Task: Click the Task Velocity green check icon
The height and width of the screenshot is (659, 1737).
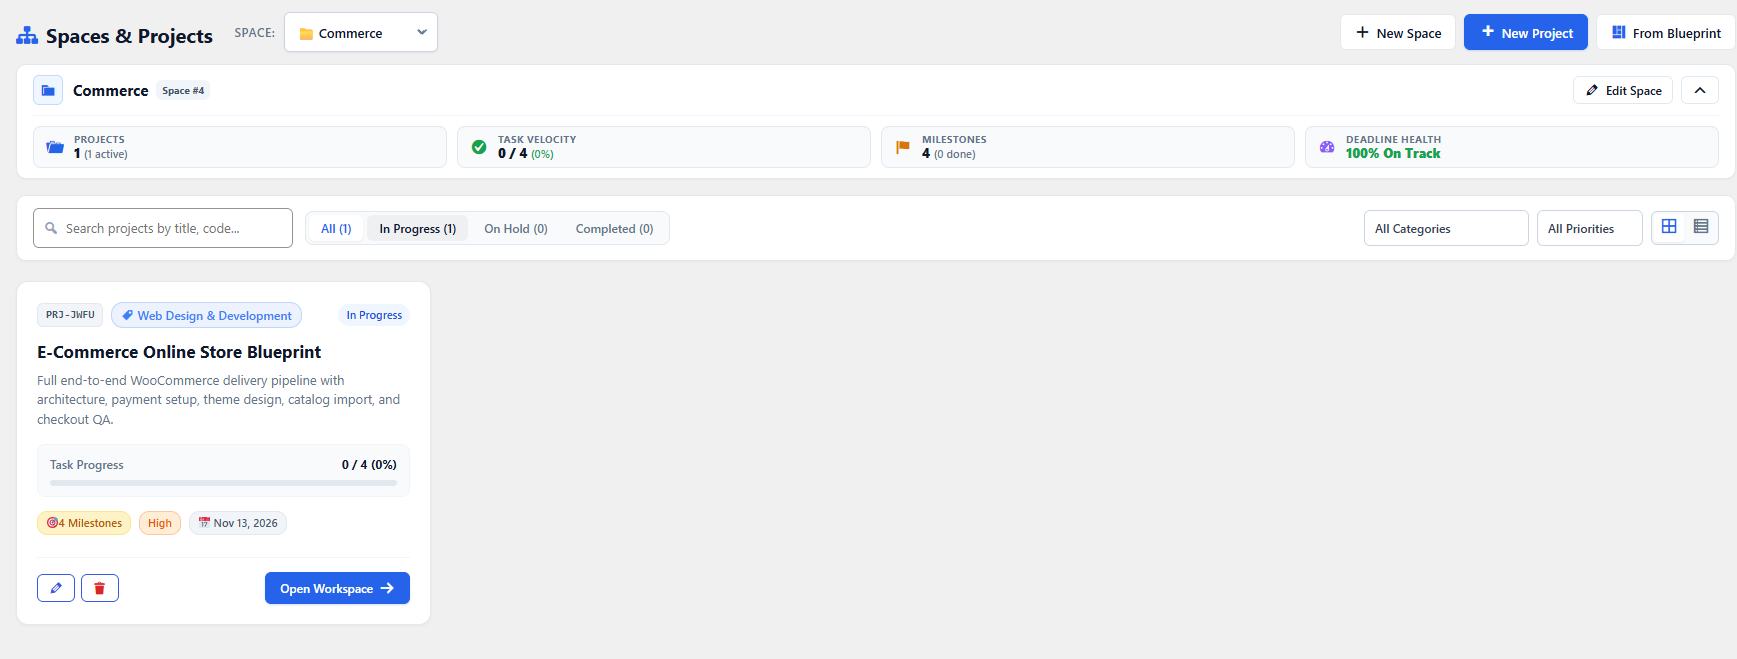Action: (x=479, y=147)
